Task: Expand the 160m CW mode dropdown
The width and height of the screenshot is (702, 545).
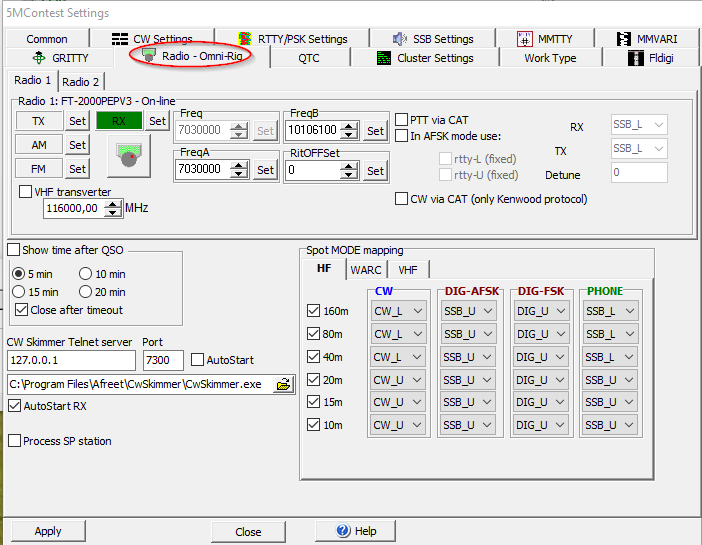Action: [398, 311]
